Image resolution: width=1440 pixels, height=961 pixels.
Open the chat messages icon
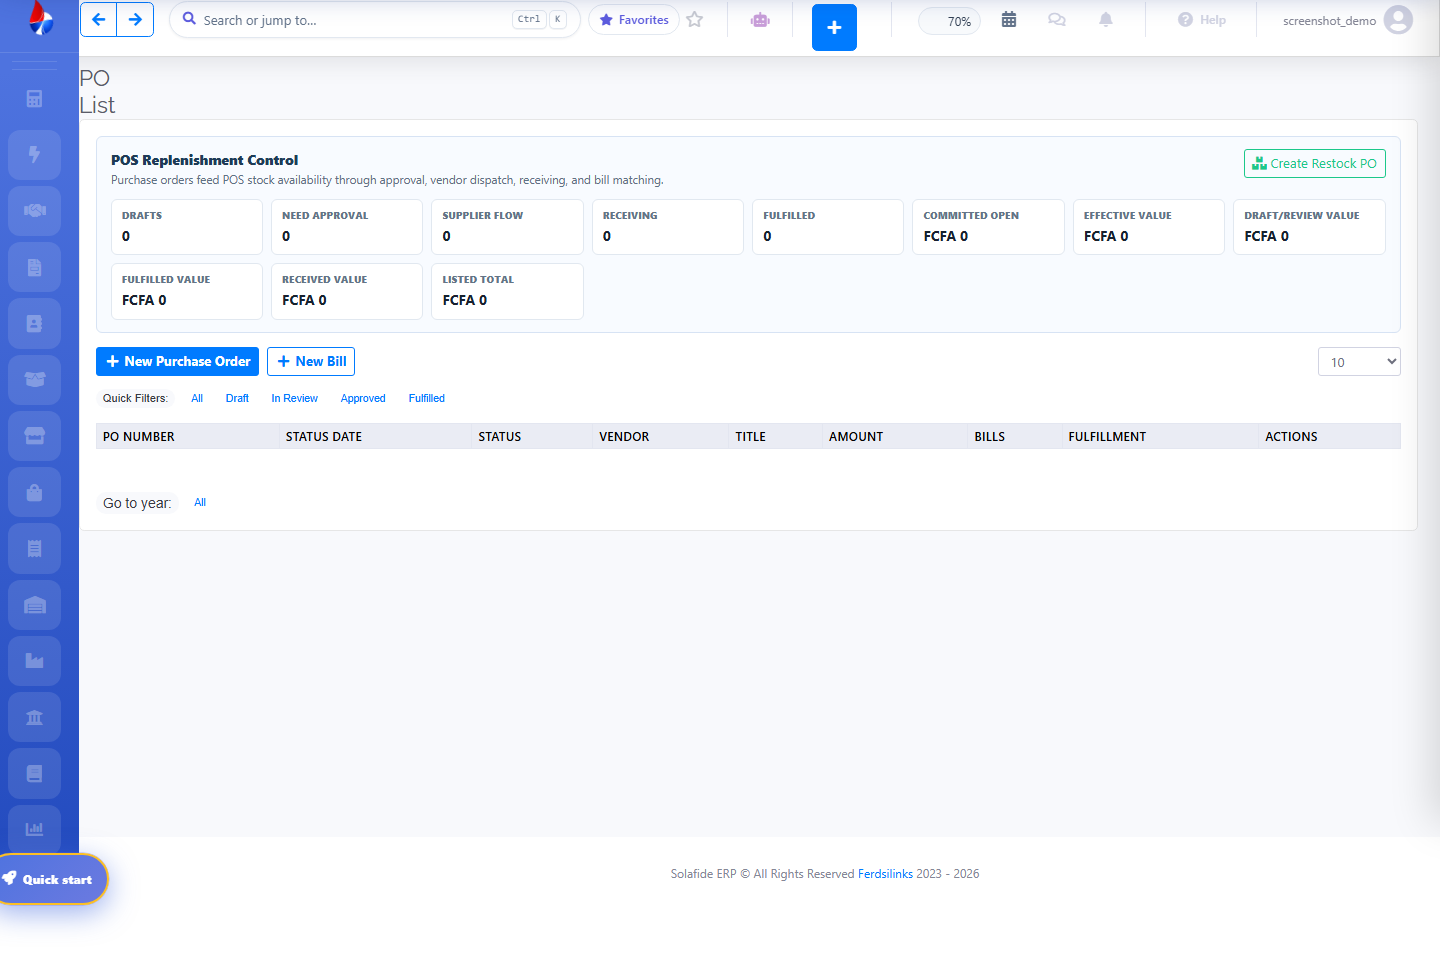tap(1057, 20)
